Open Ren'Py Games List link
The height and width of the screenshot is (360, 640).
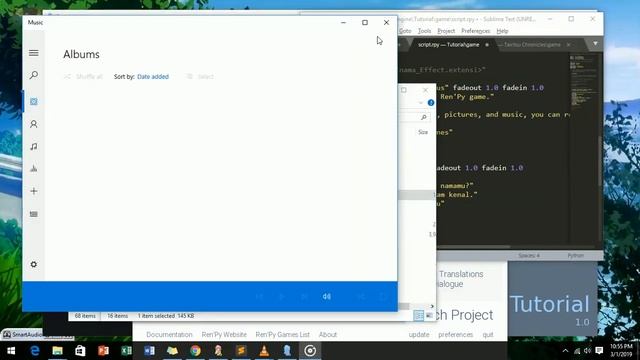click(x=282, y=335)
